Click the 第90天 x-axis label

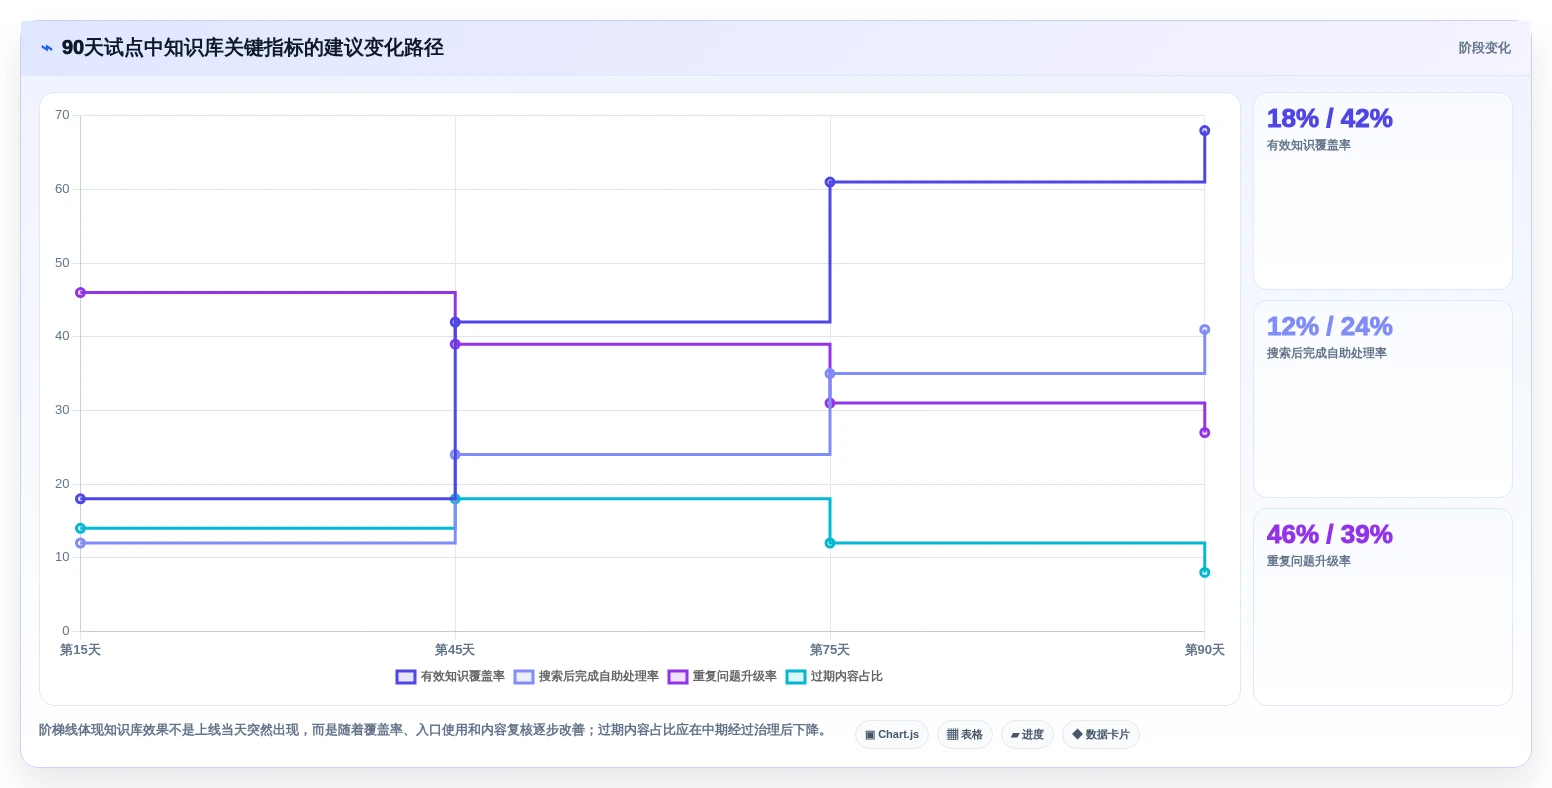coord(1205,650)
